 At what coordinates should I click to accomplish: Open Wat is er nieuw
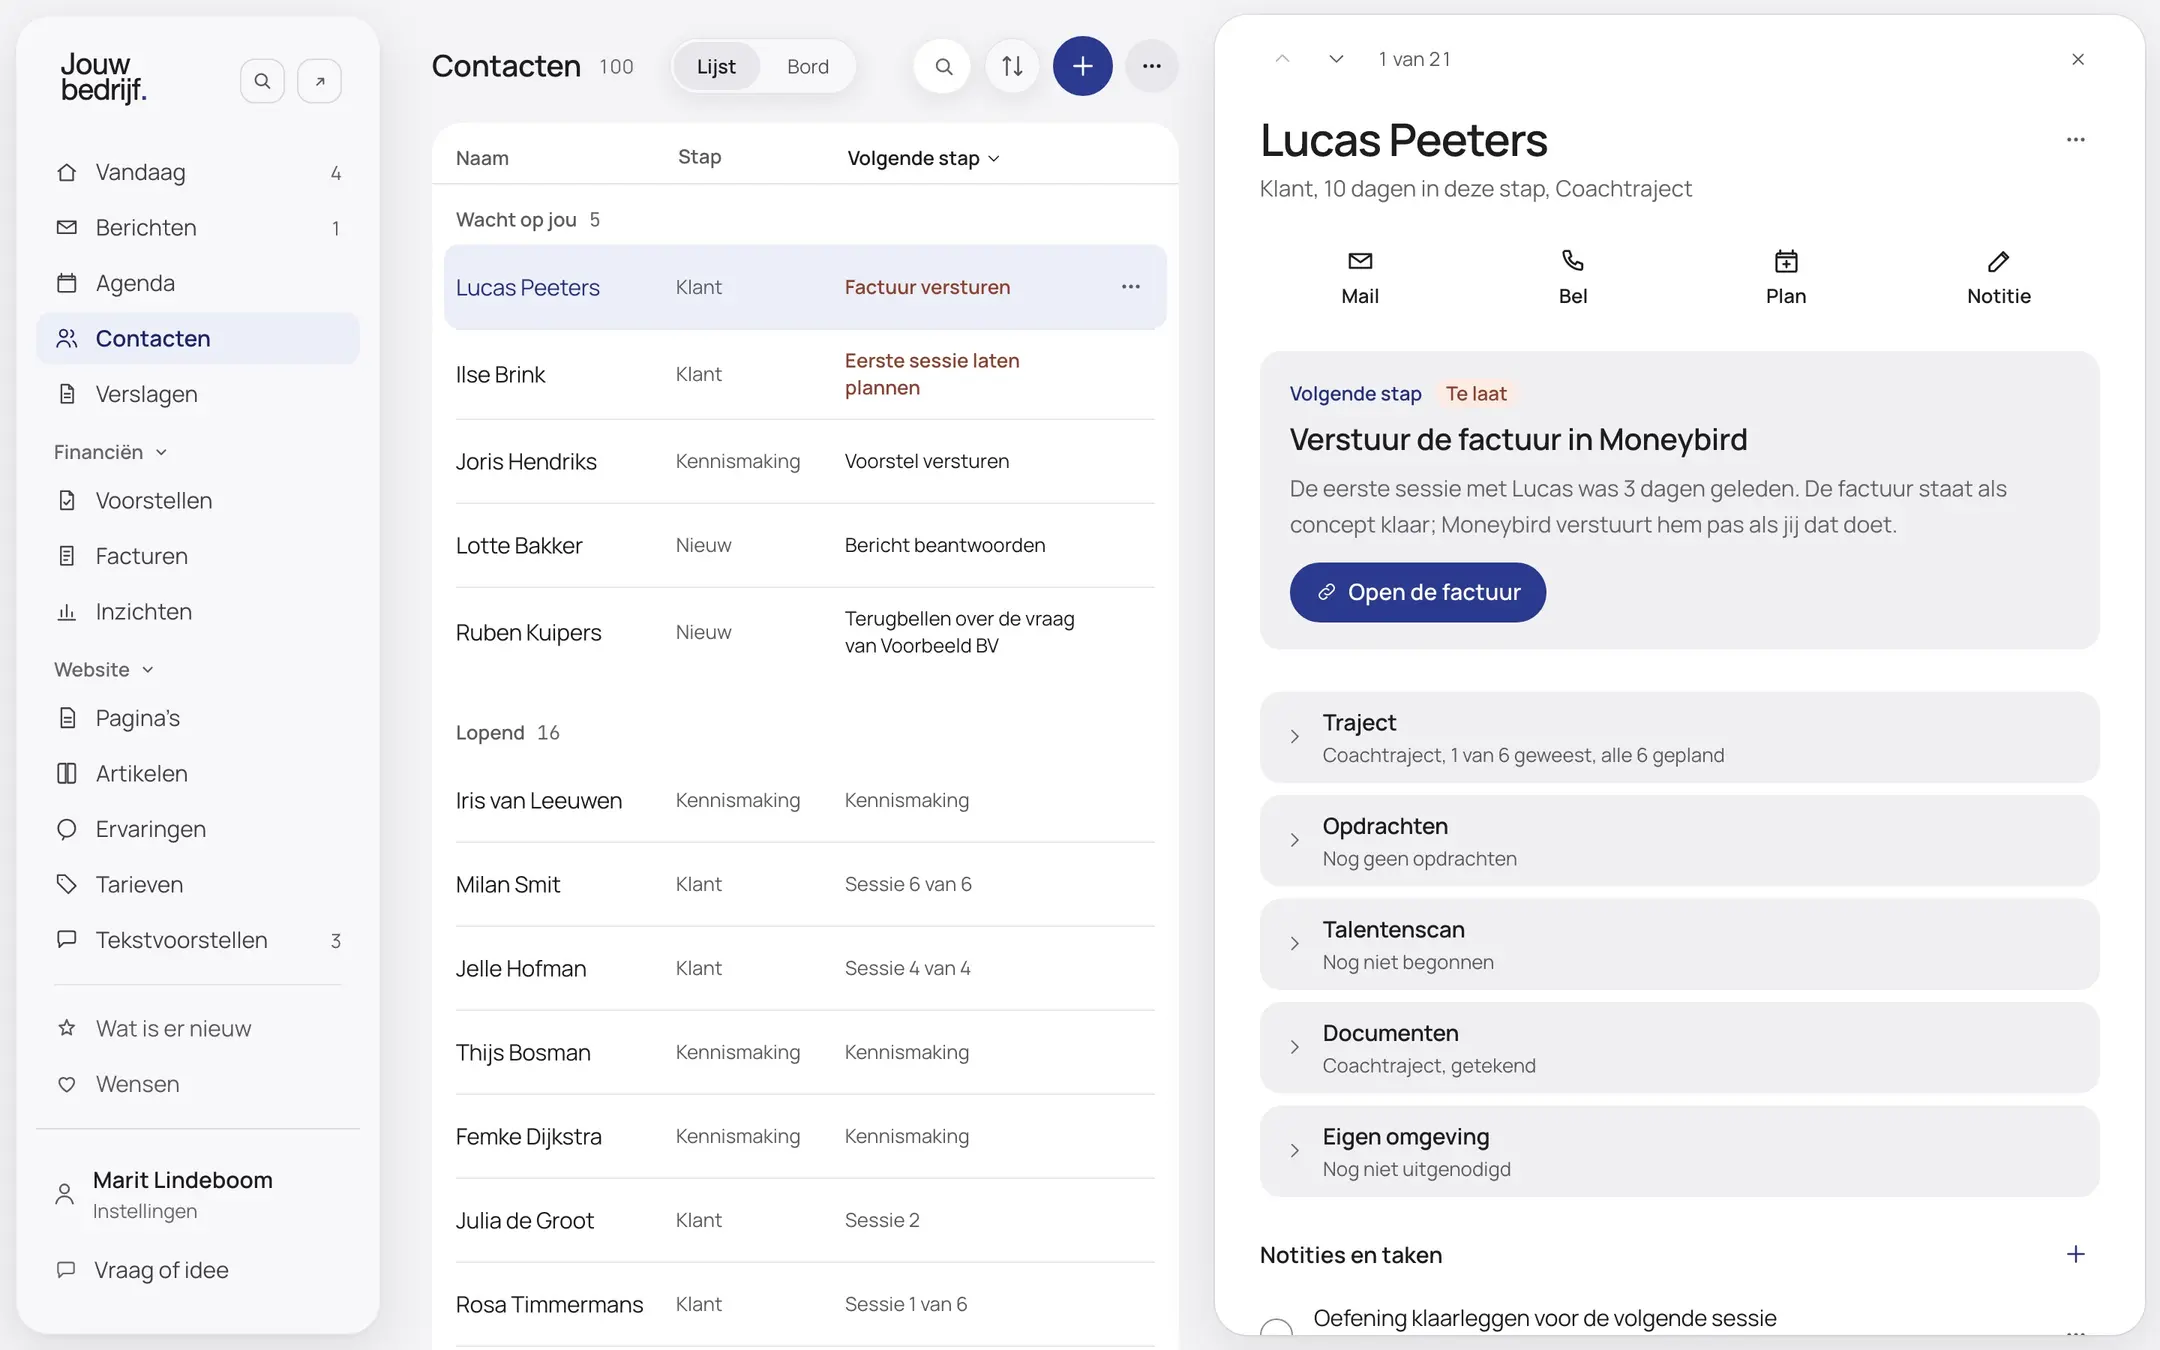tap(198, 1028)
